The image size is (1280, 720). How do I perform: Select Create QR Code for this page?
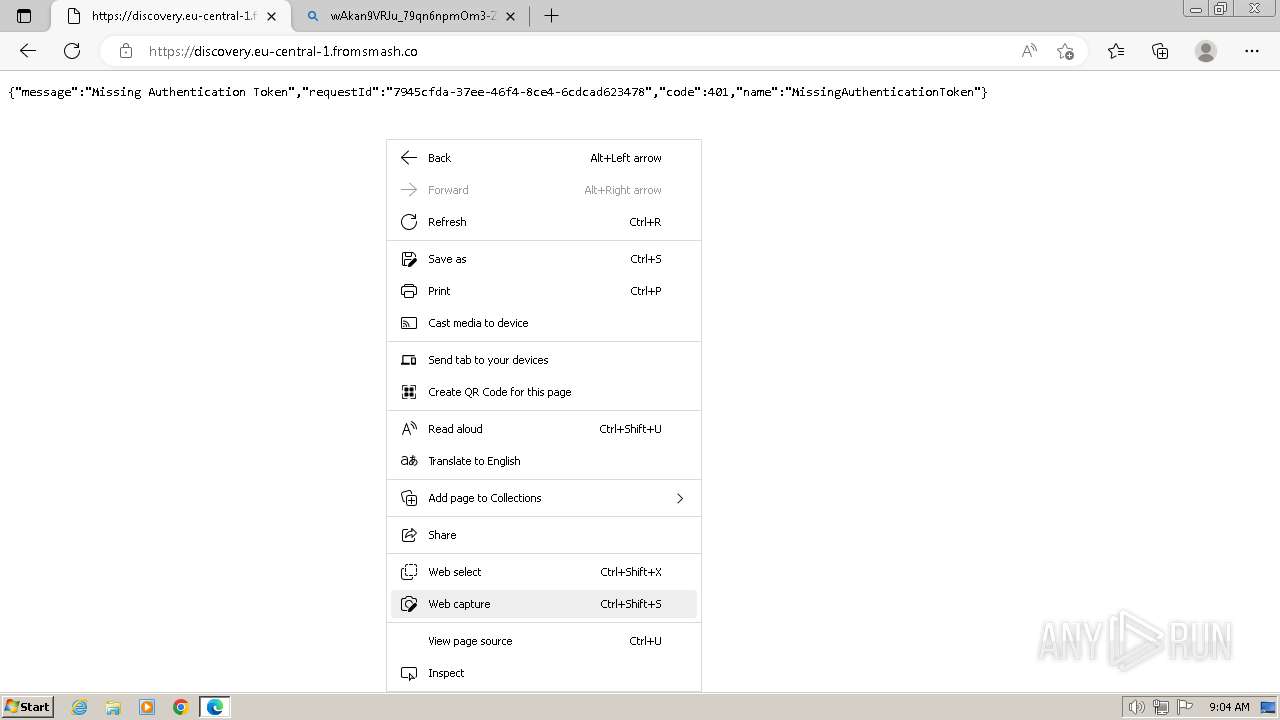(x=544, y=392)
